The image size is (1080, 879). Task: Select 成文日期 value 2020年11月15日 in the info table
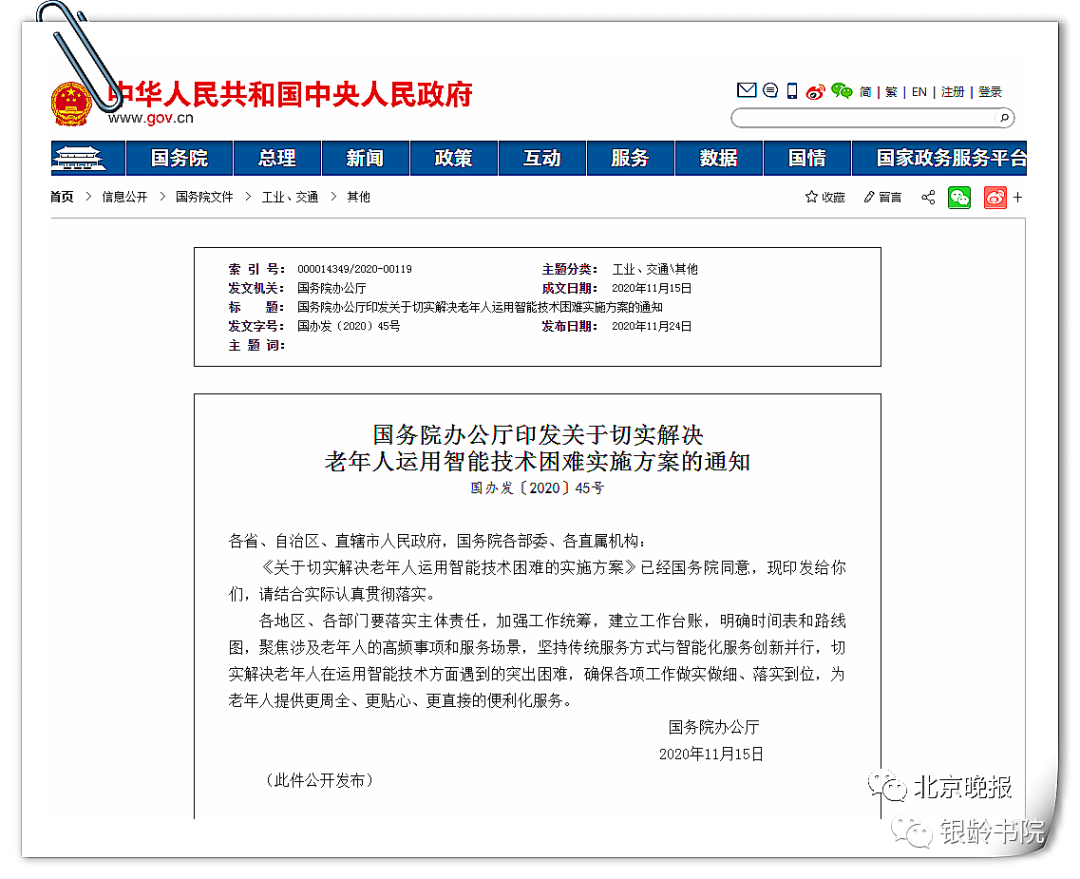(651, 288)
